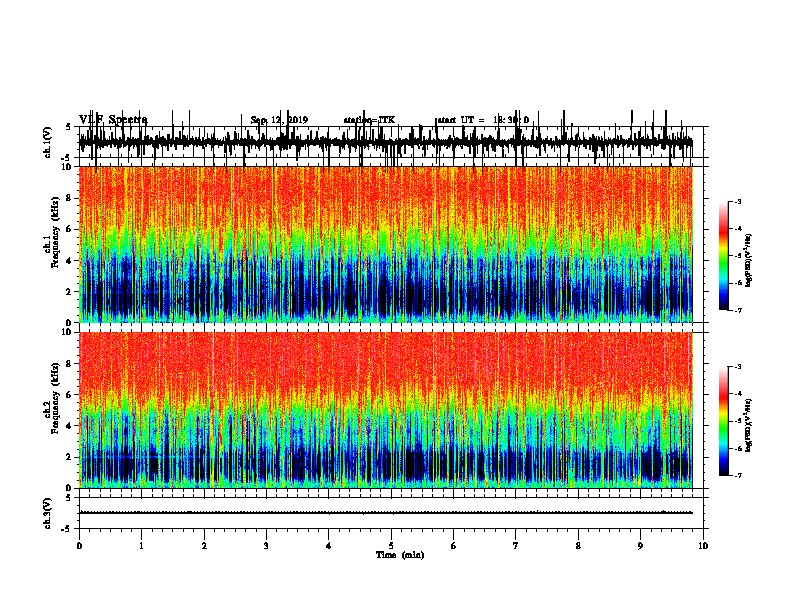Viewport: 792px width, 612px height.
Task: Select the start UT time label
Action: coord(483,120)
